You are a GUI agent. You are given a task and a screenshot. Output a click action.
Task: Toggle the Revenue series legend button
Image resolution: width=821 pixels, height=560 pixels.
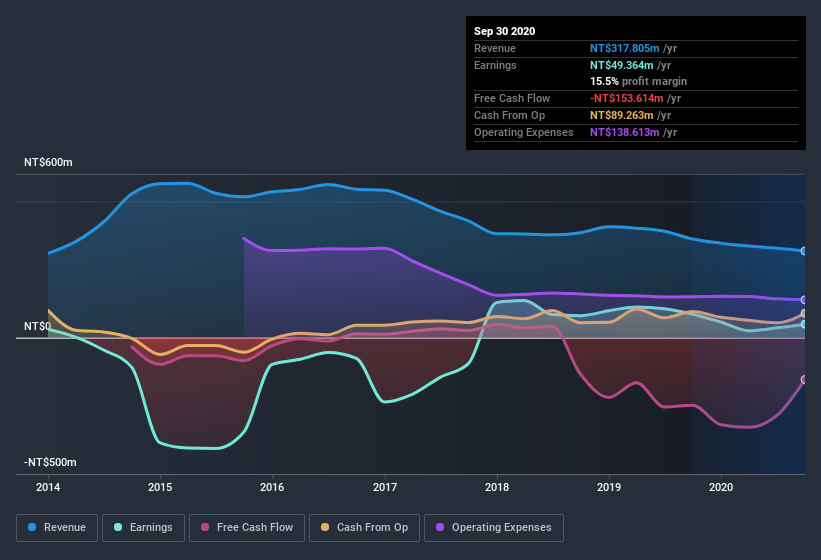point(57,528)
